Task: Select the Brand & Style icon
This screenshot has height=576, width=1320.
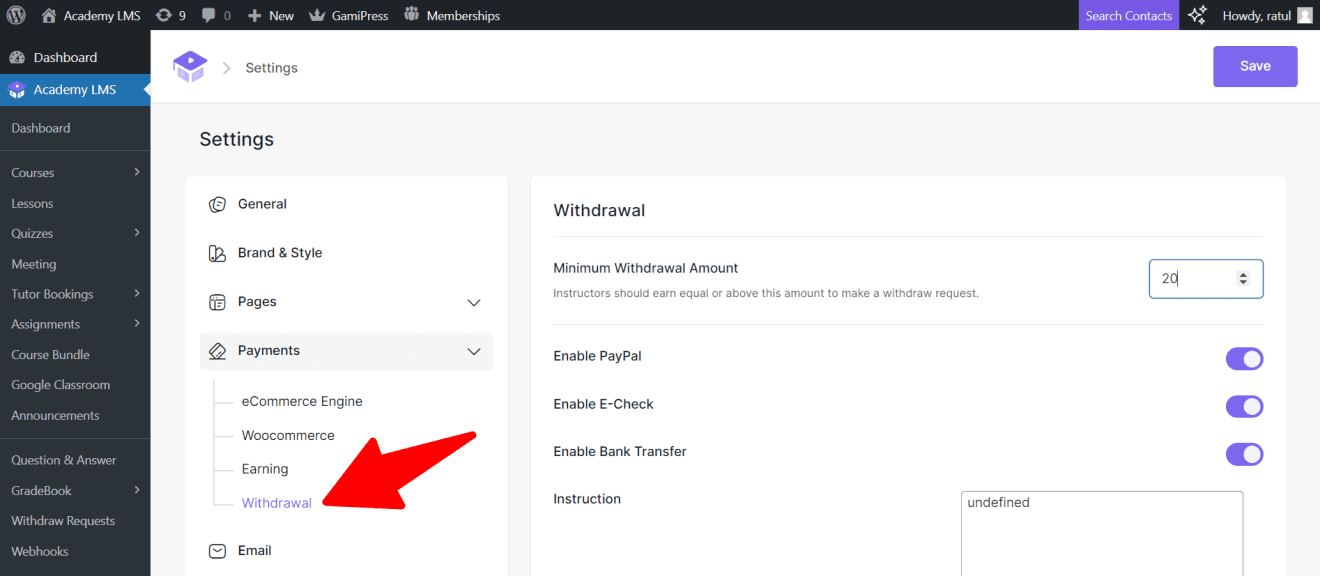Action: tap(217, 253)
